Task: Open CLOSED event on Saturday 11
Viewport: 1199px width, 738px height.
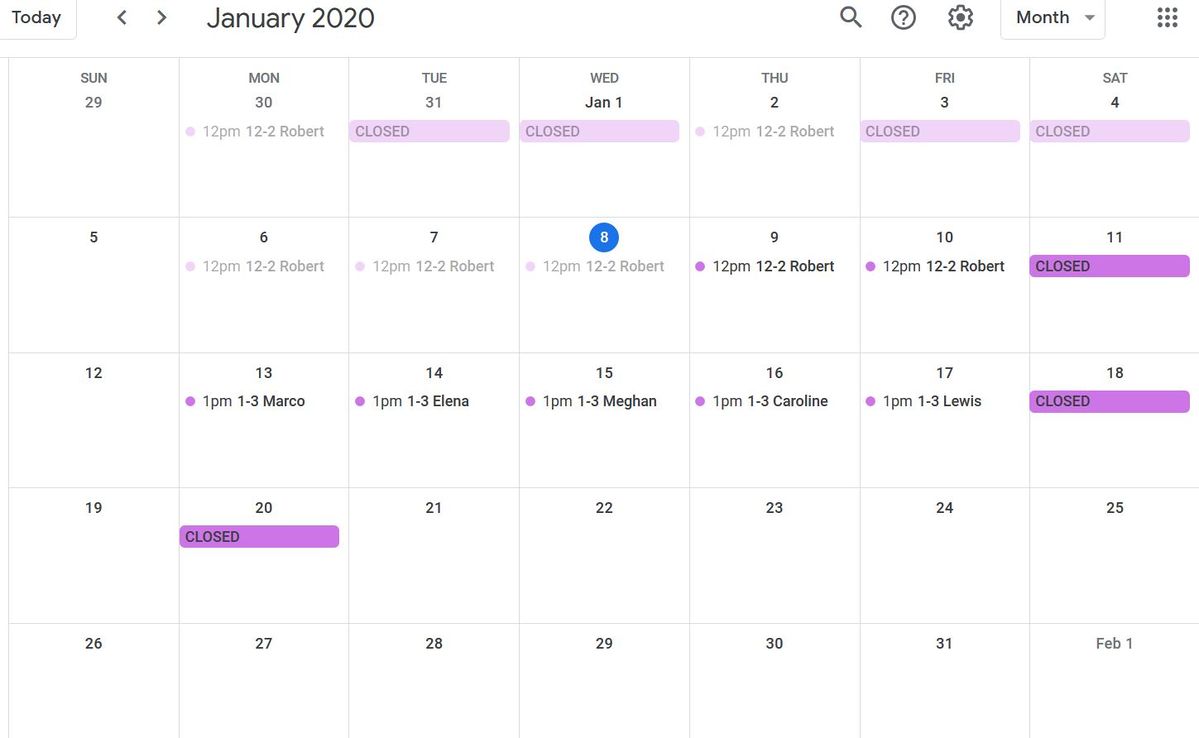Action: (x=1110, y=266)
